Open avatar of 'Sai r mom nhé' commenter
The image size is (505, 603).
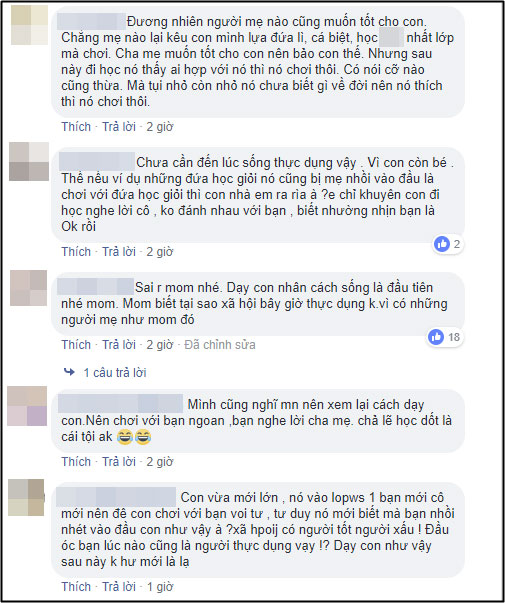click(x=28, y=288)
